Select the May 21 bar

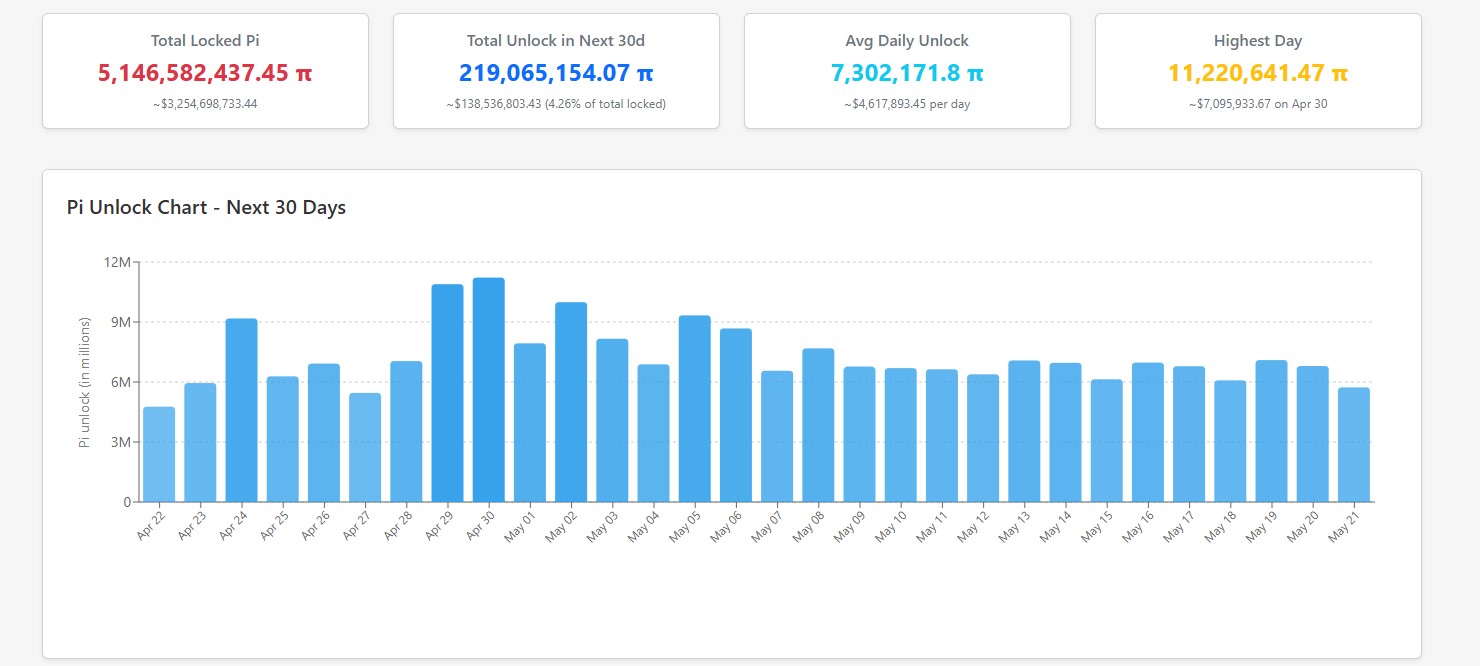click(1353, 444)
